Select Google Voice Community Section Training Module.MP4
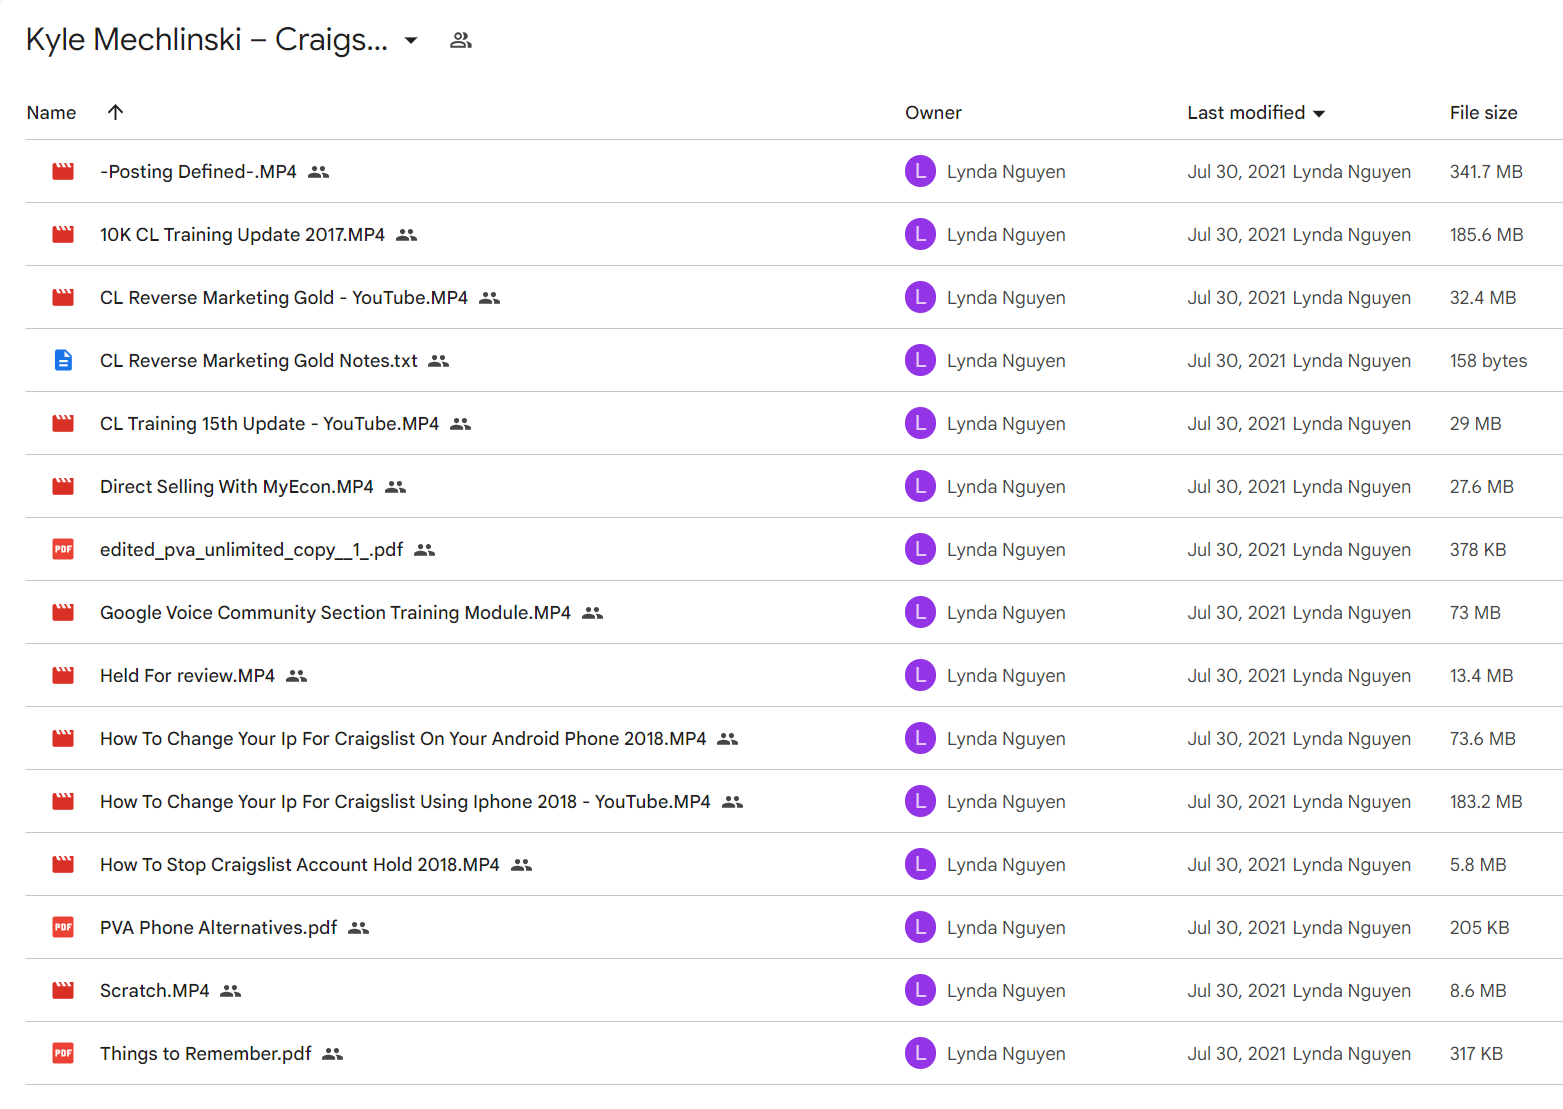The width and height of the screenshot is (1563, 1109). coord(335,613)
